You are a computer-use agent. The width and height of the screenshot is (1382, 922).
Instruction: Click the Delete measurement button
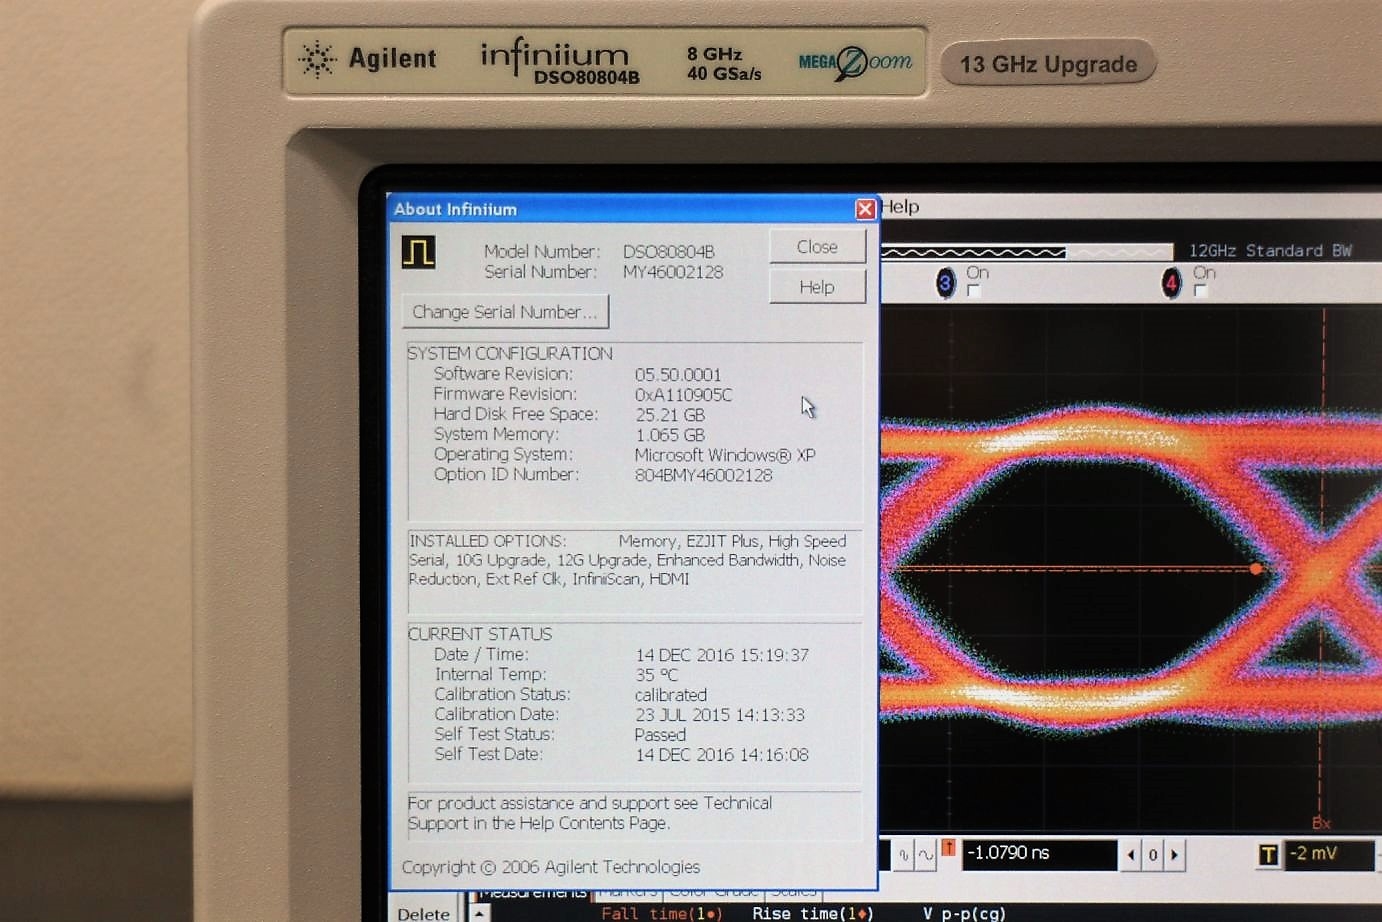pyautogui.click(x=423, y=913)
